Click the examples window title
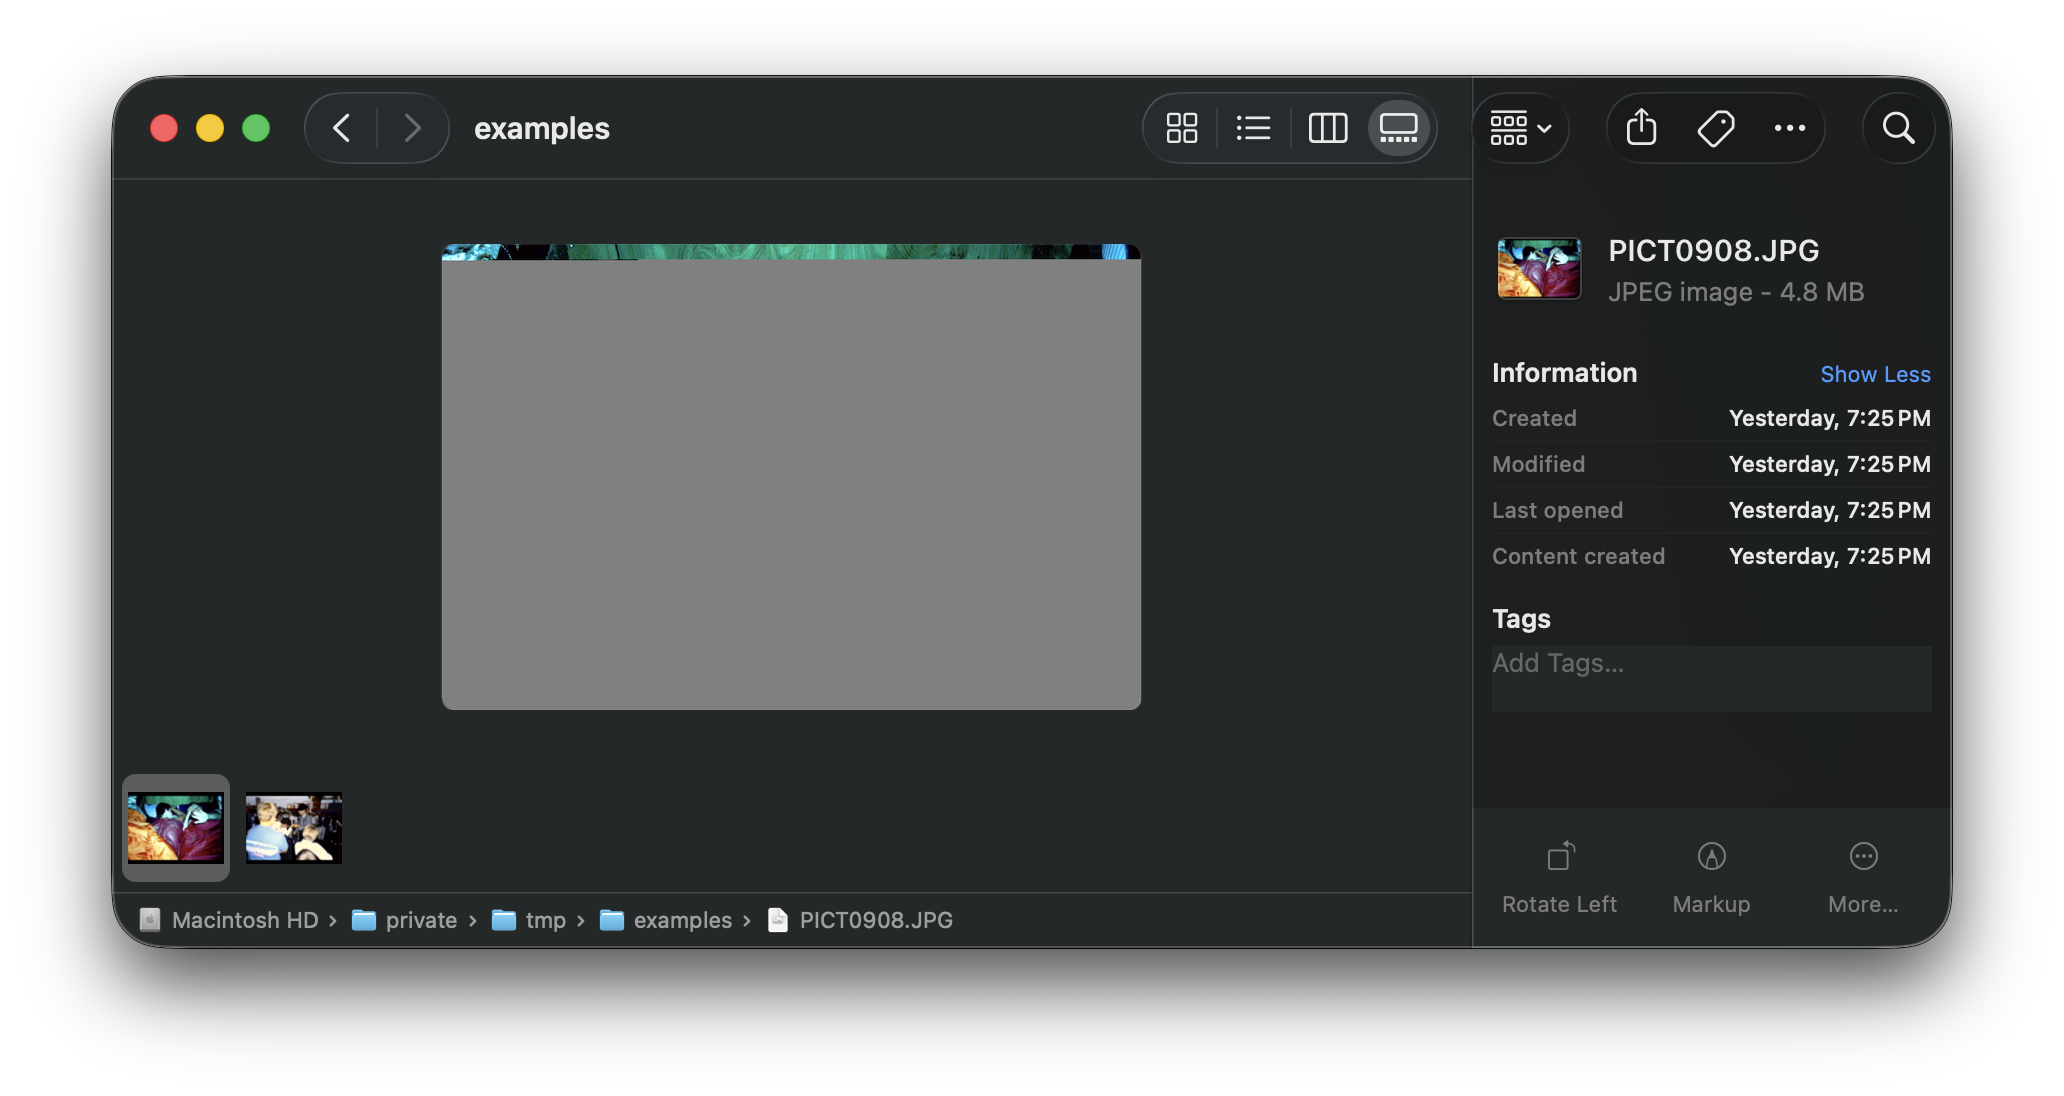Image resolution: width=2064 pixels, height=1096 pixels. (541, 128)
